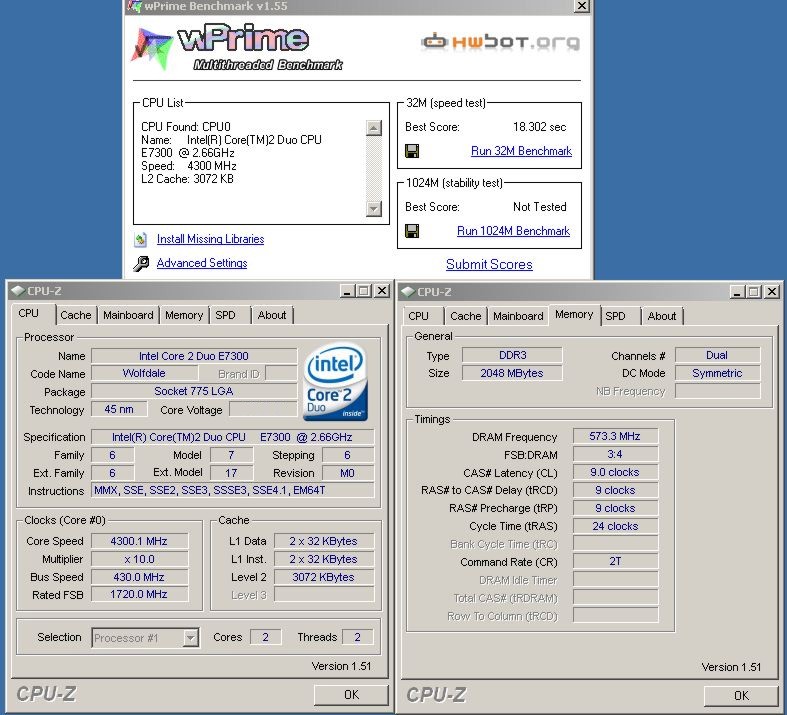787x715 pixels.
Task: Click the CPU List scrollbar track
Action: [x=374, y=168]
